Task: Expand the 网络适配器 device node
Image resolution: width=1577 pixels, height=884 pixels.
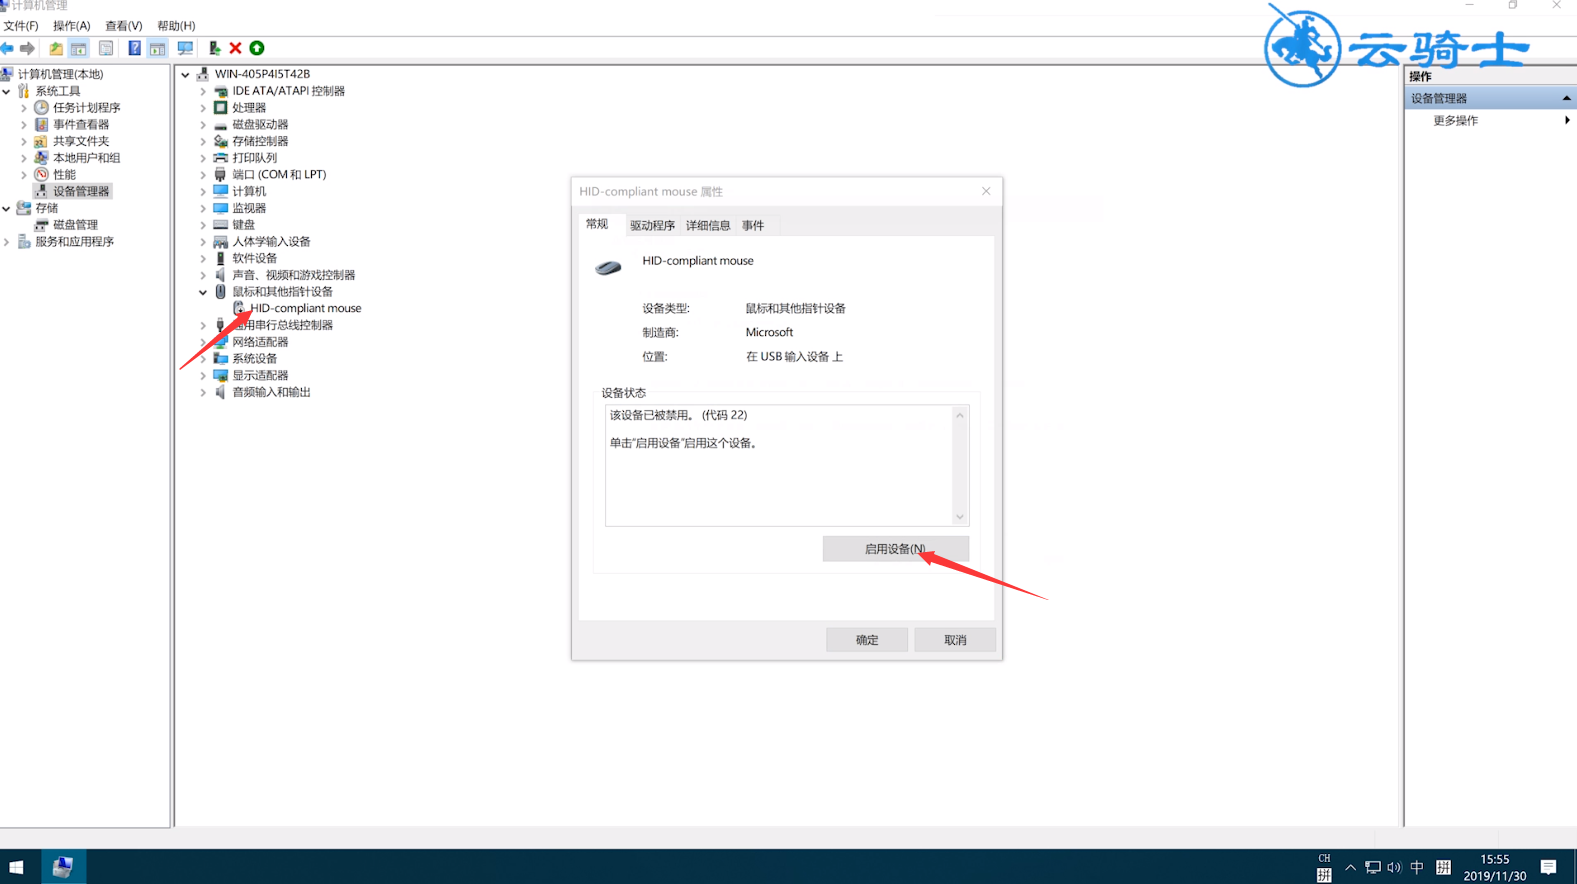Action: (203, 342)
